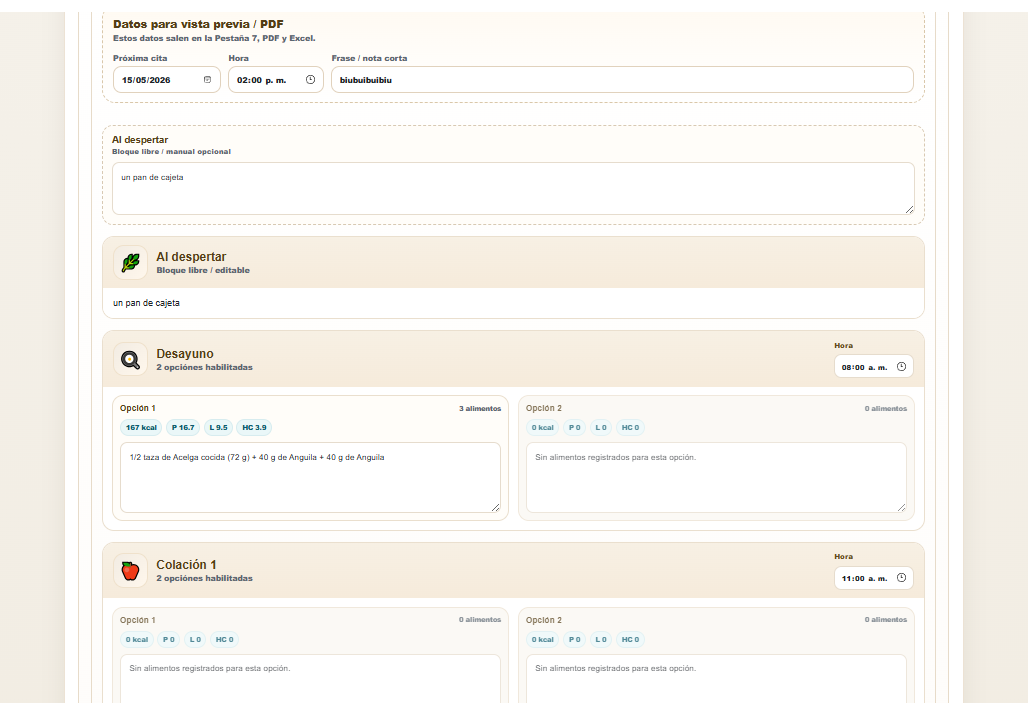
Task: Click the resize handle of Desayuno Opción 1 textarea
Action: [496, 508]
